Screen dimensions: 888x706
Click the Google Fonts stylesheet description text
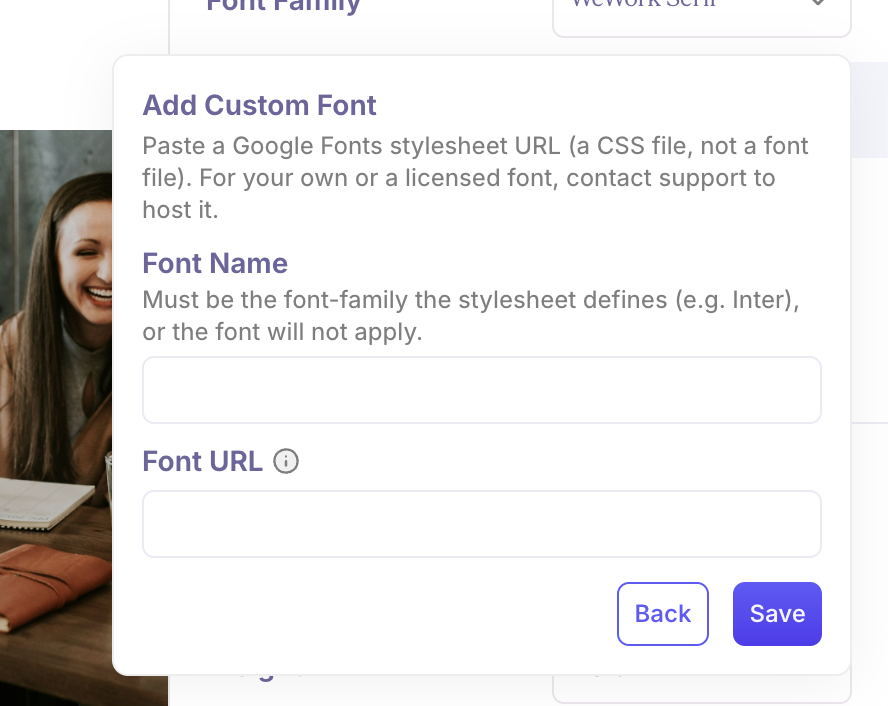pos(475,178)
